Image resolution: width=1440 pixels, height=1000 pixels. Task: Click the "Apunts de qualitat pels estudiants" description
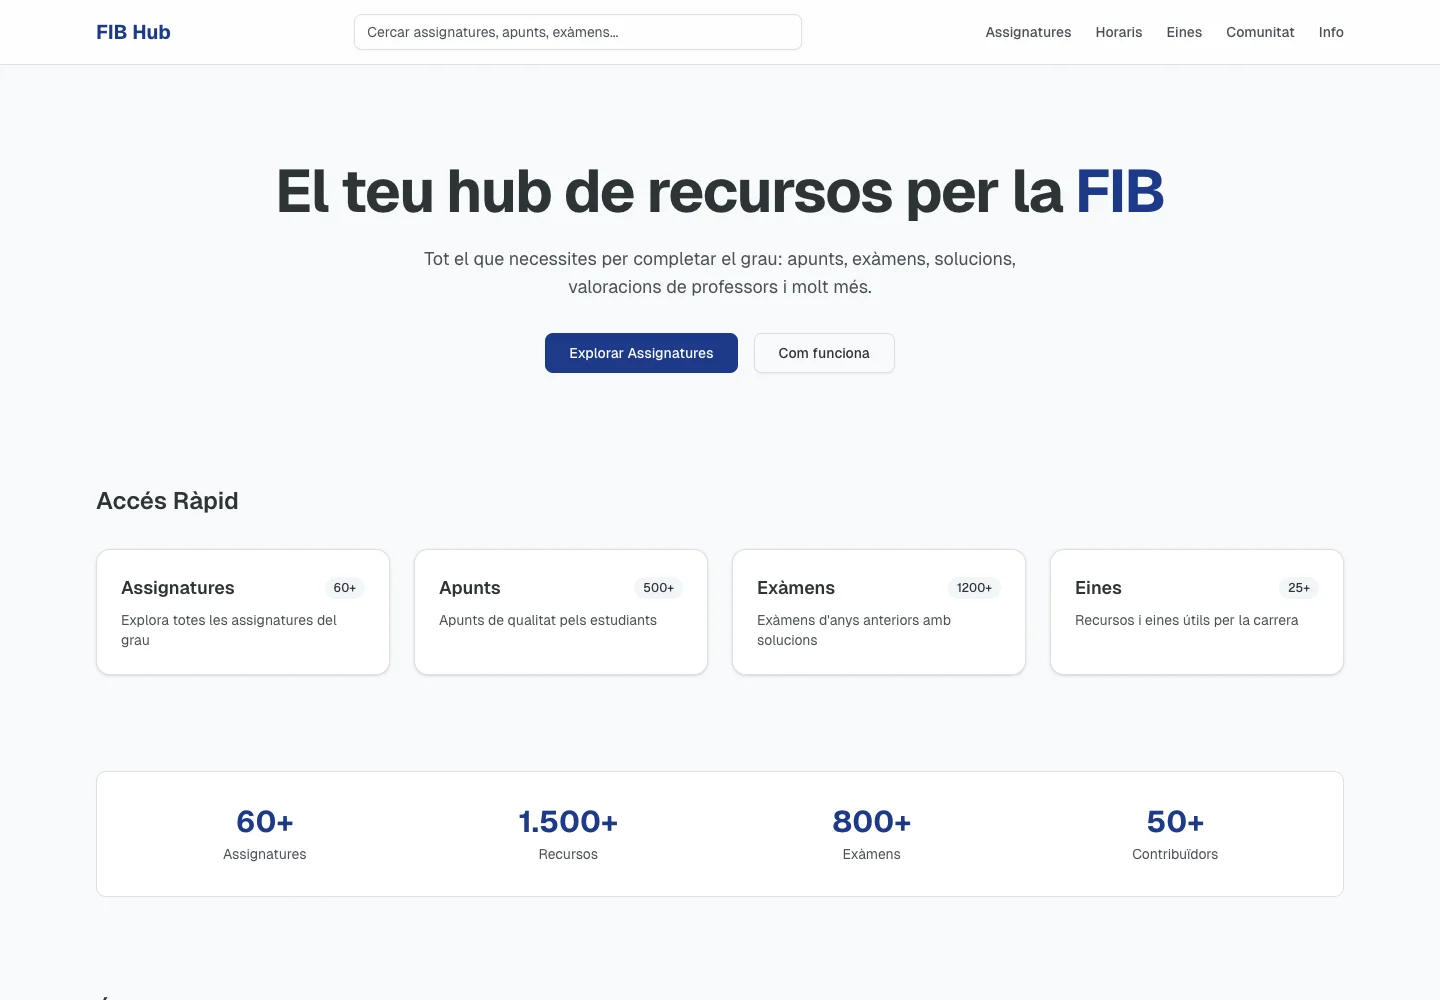click(x=548, y=620)
